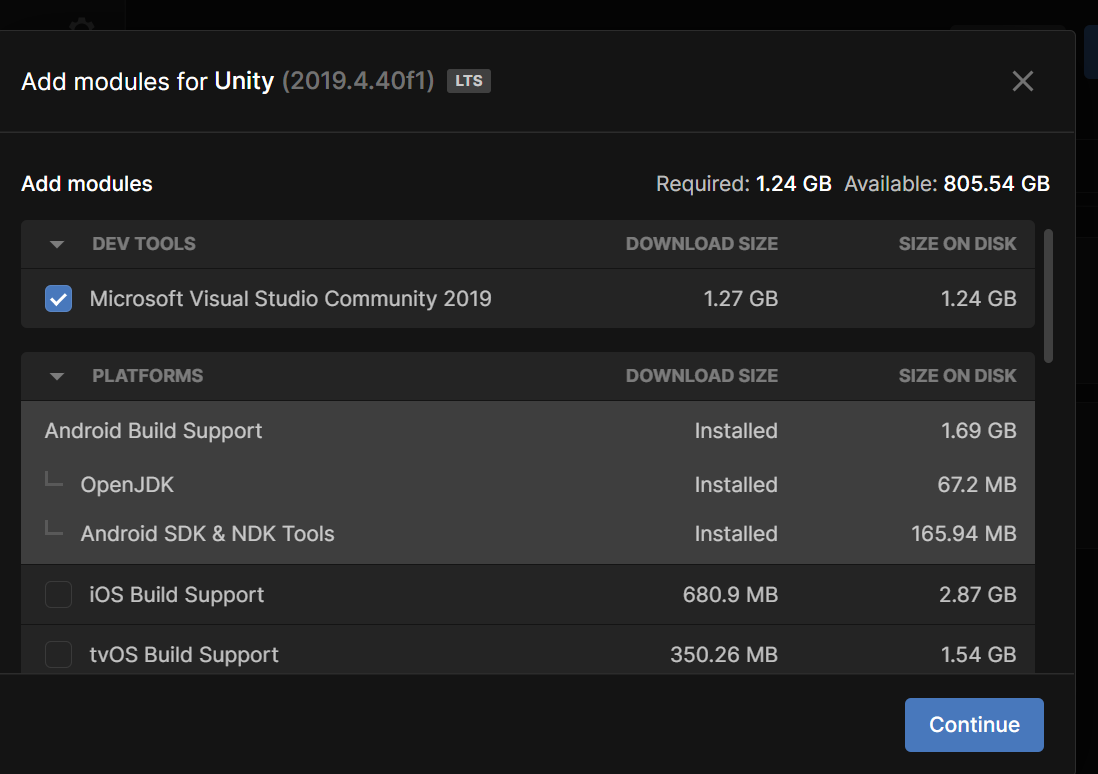This screenshot has width=1098, height=774.
Task: Click the module list vertical scrollbar
Action: coord(1048,295)
